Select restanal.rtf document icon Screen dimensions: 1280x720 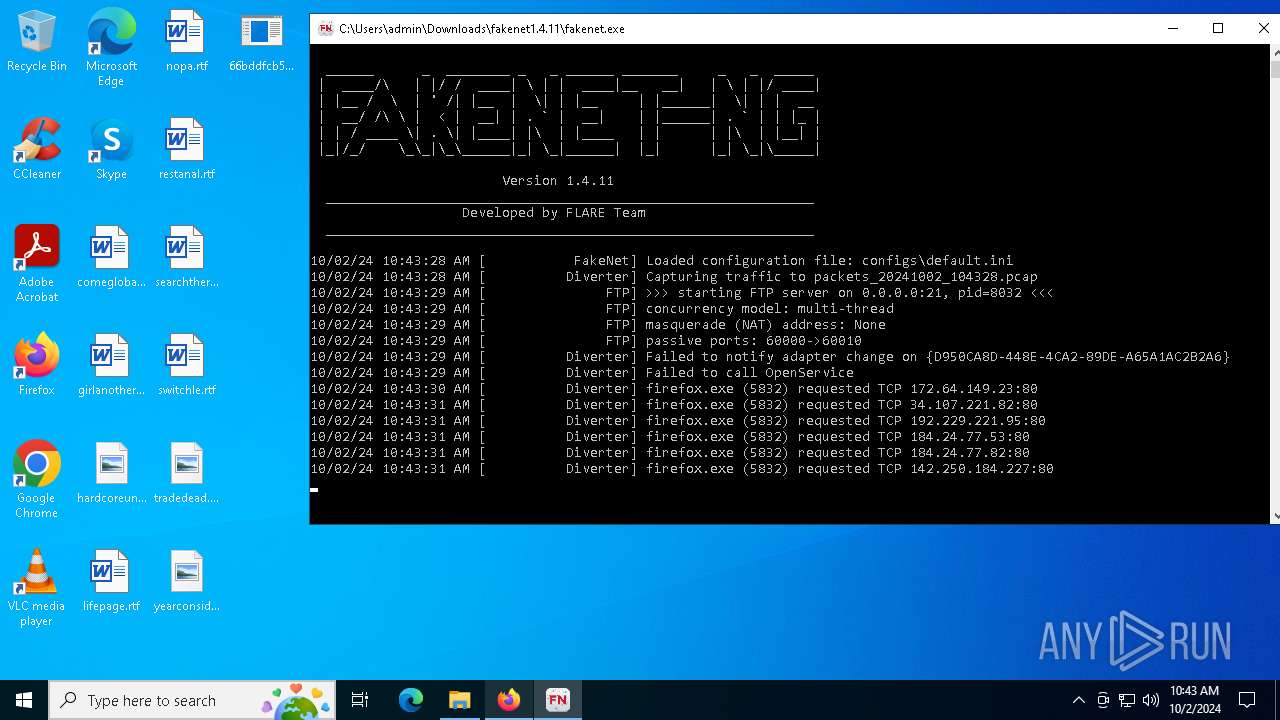point(186,150)
